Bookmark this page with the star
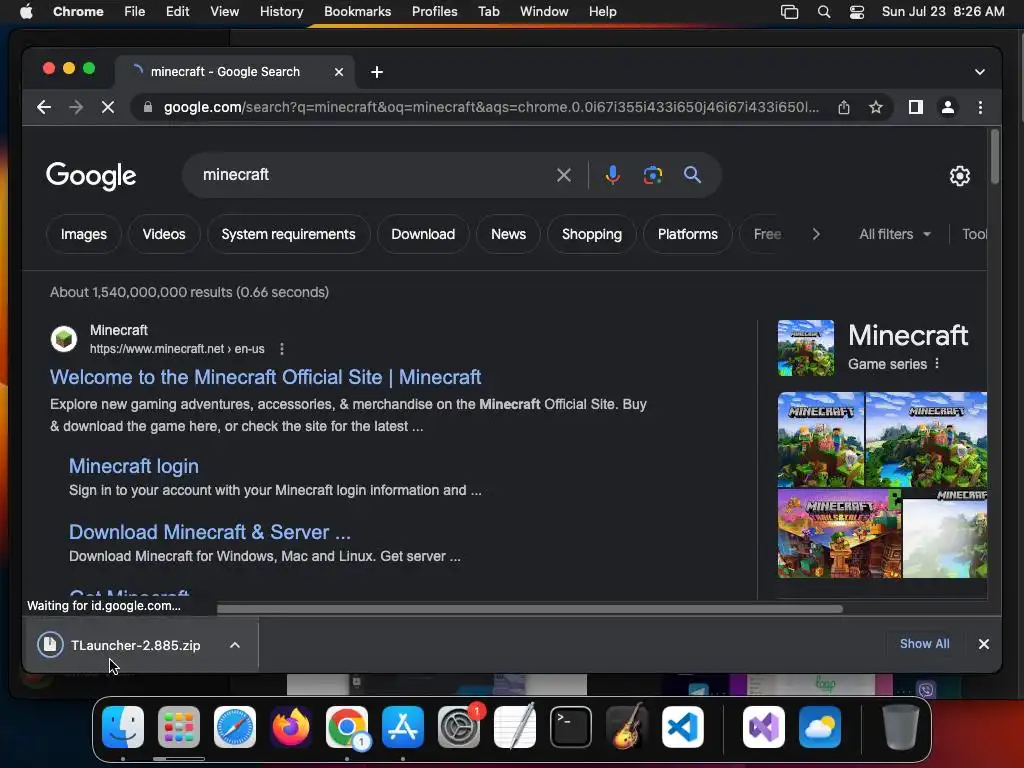This screenshot has height=768, width=1024. (x=876, y=107)
